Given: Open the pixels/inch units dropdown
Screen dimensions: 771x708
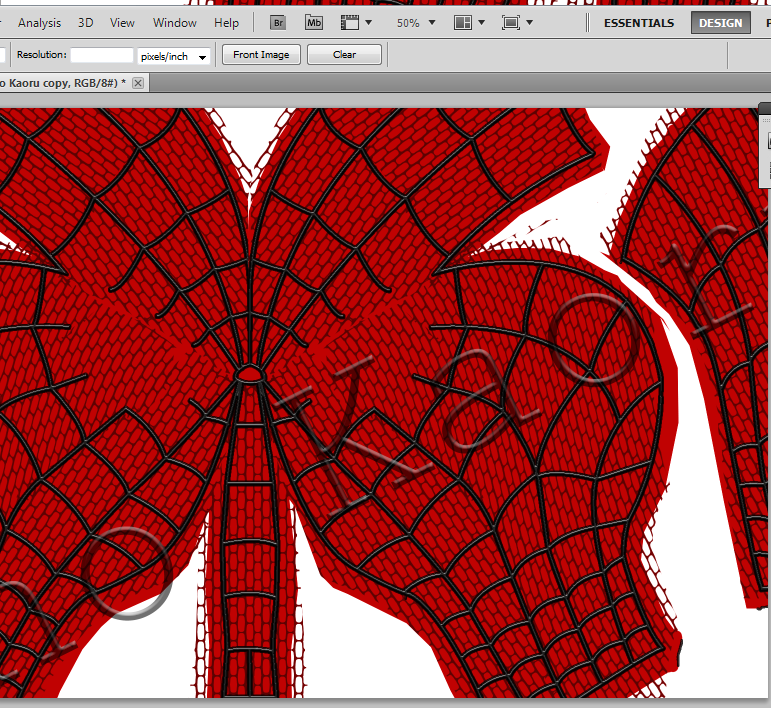Looking at the screenshot, I should 174,57.
